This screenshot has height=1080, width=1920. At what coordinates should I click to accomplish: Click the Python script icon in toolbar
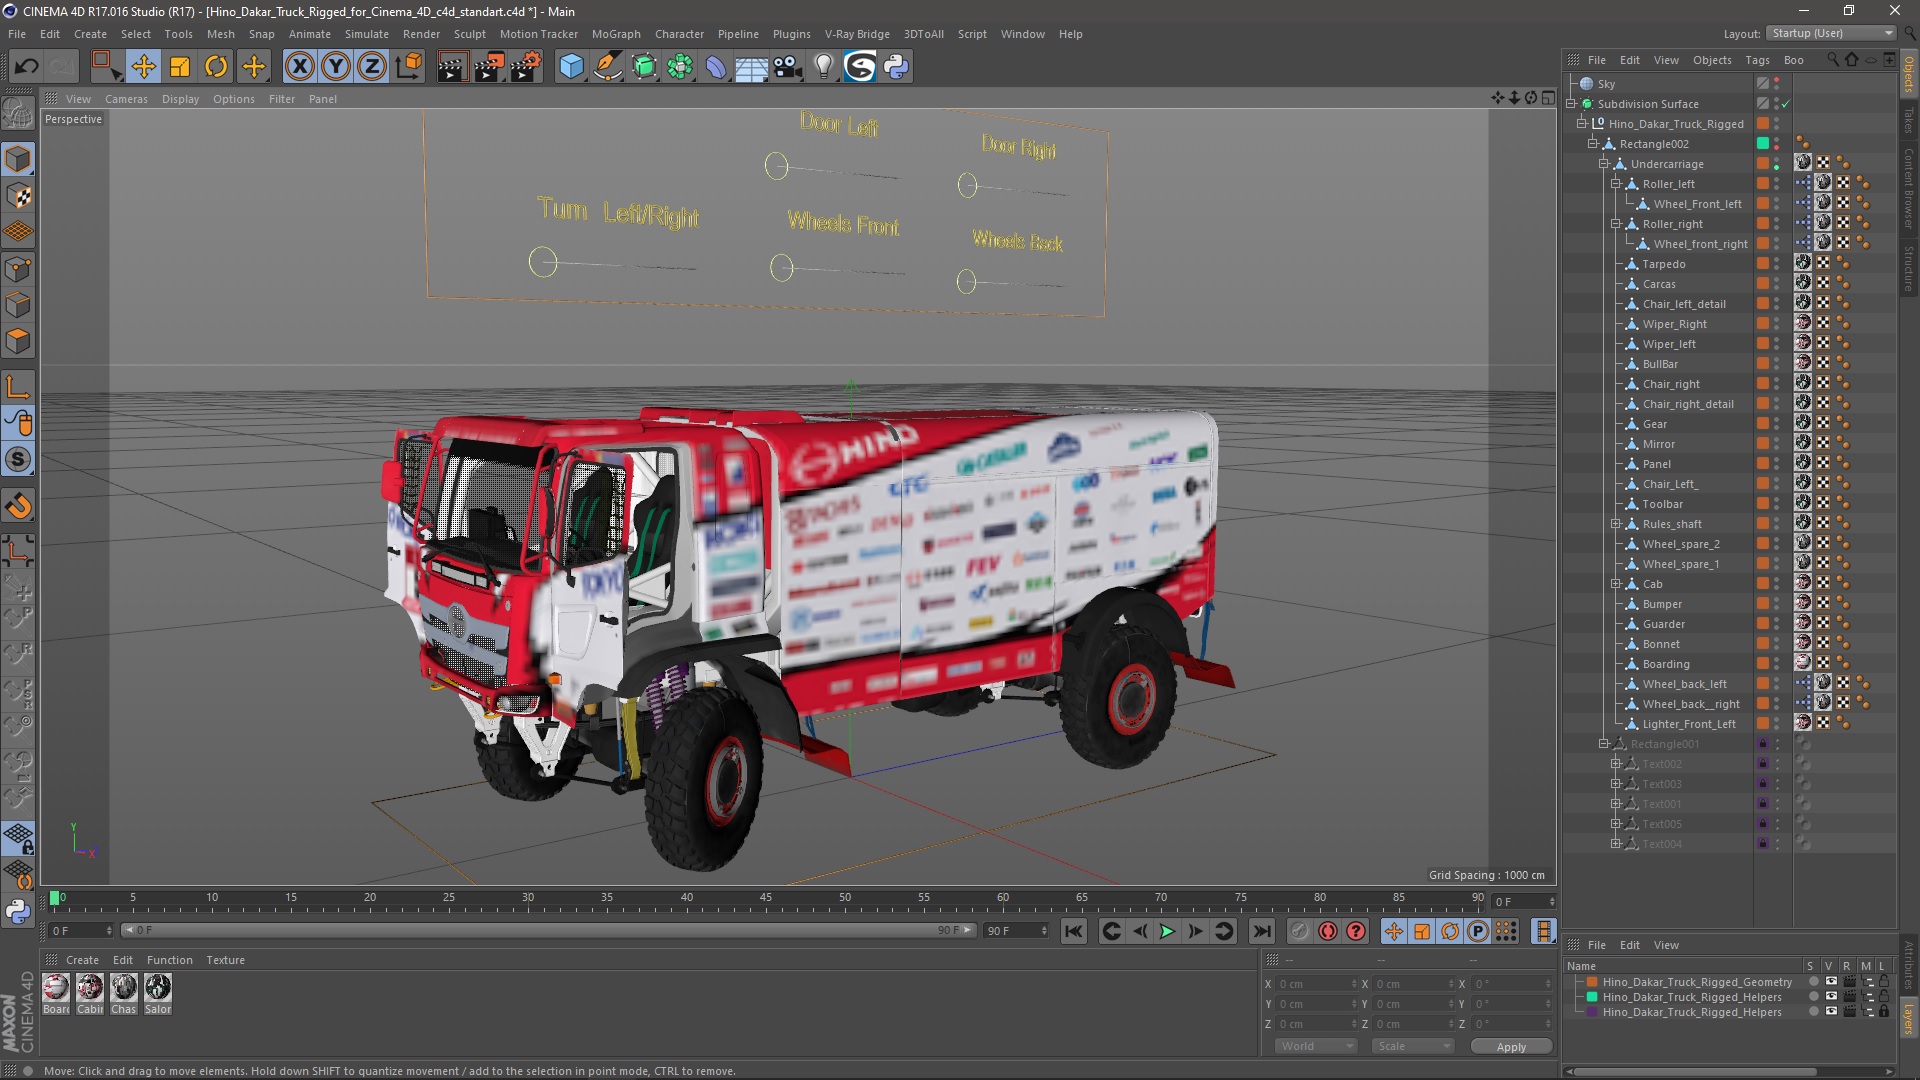click(896, 67)
